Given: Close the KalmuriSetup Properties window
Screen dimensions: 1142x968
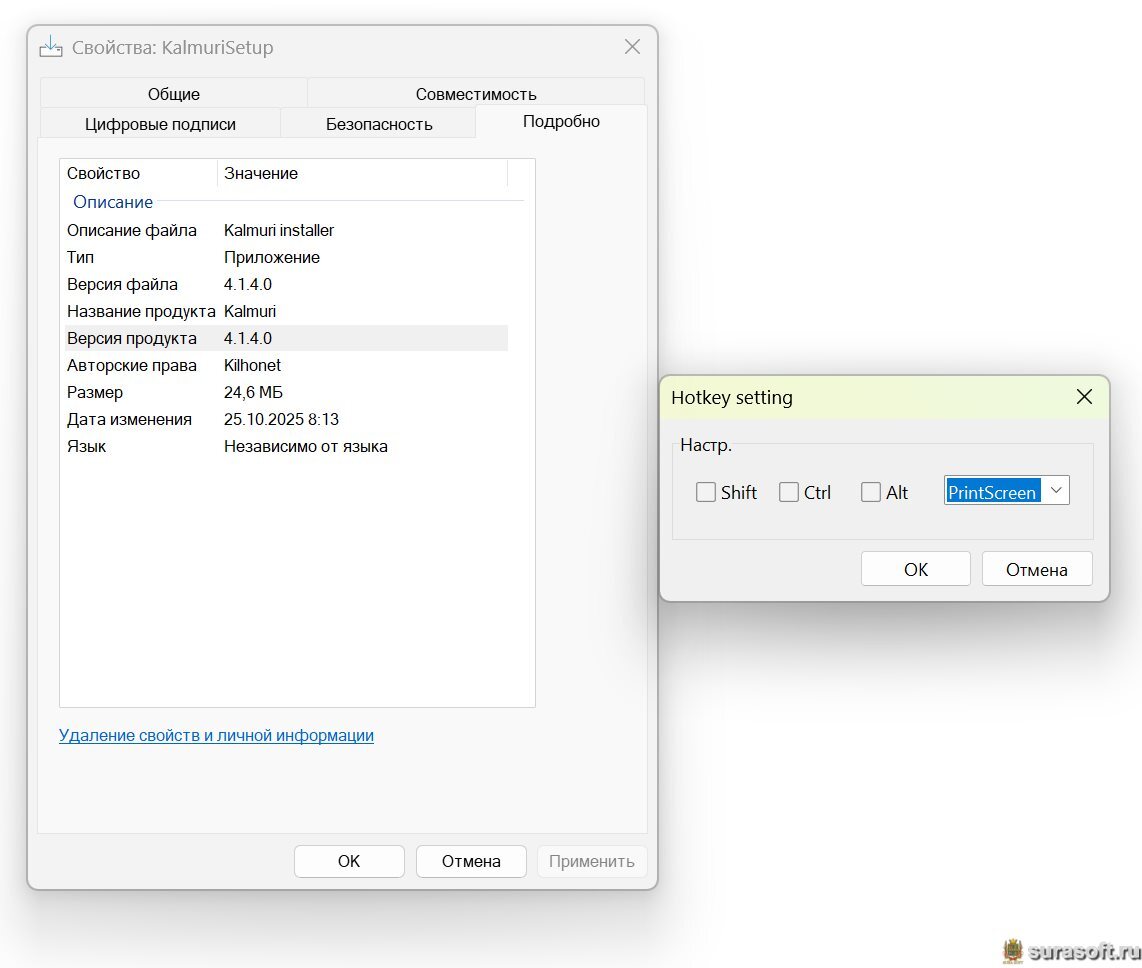Looking at the screenshot, I should [632, 47].
